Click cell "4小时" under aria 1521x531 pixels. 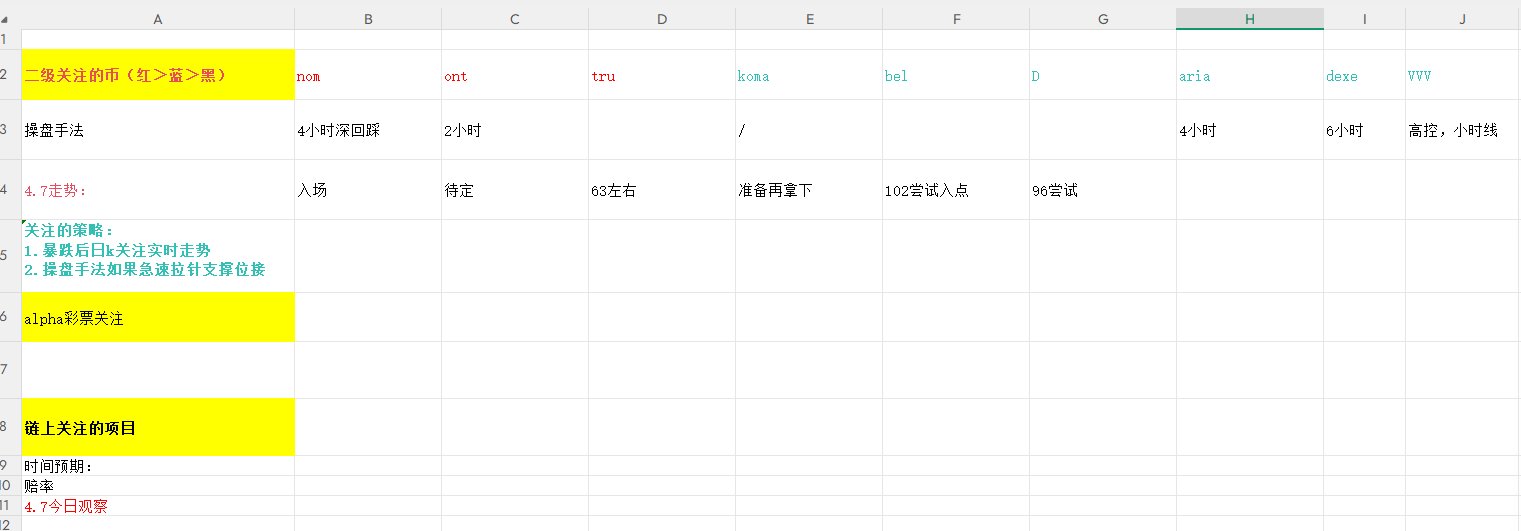pyautogui.click(x=1250, y=130)
